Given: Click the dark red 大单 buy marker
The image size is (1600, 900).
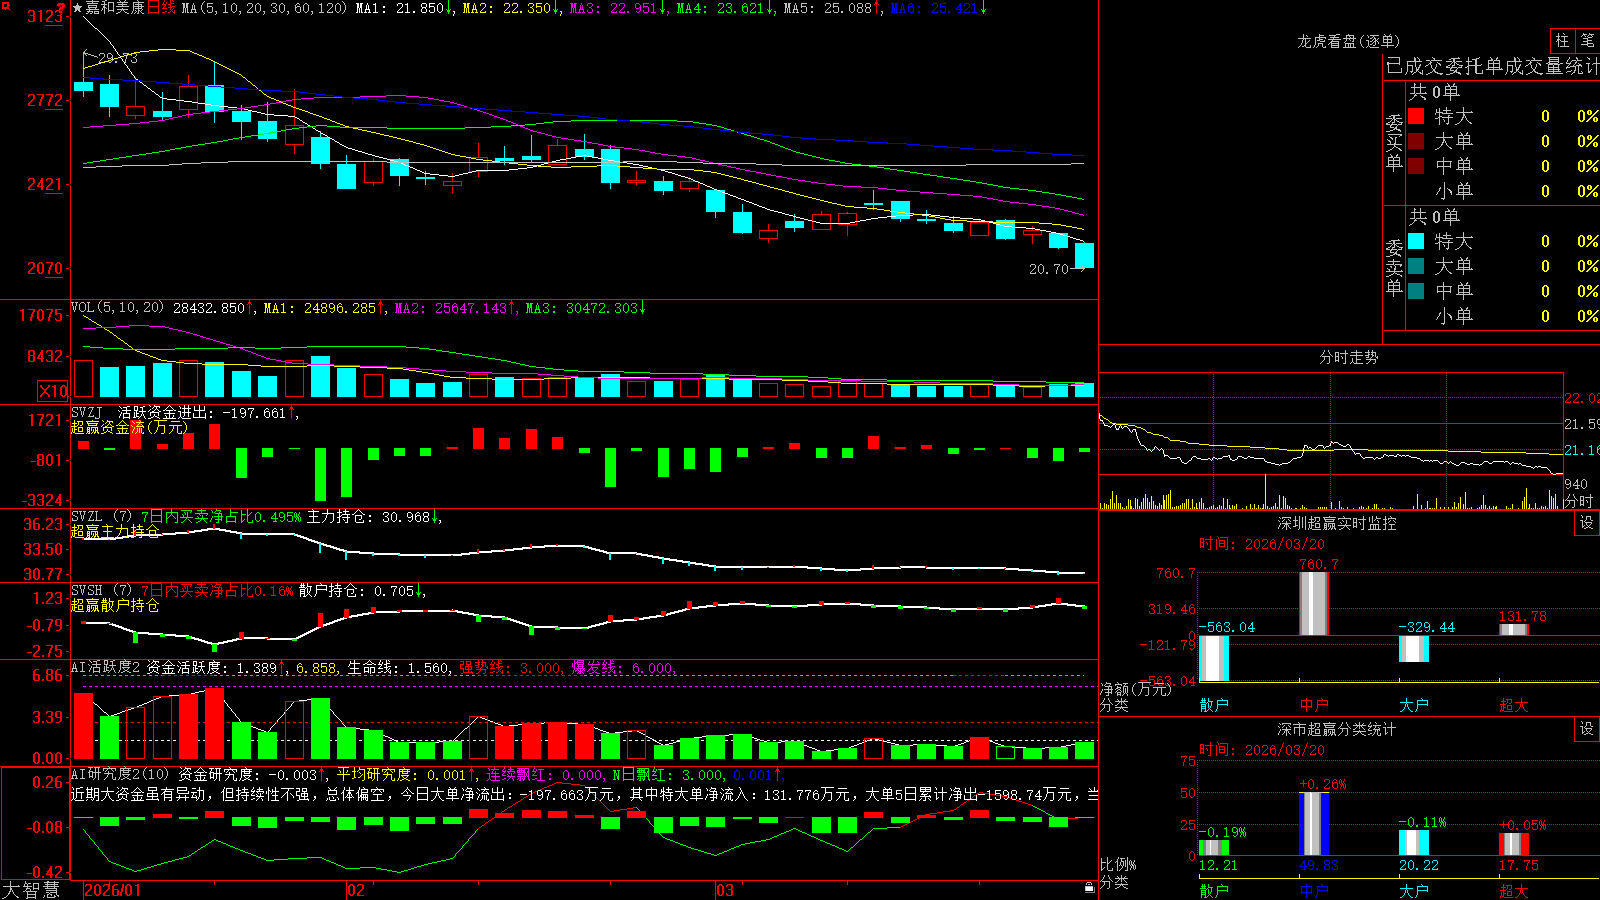Looking at the screenshot, I should pyautogui.click(x=1416, y=141).
